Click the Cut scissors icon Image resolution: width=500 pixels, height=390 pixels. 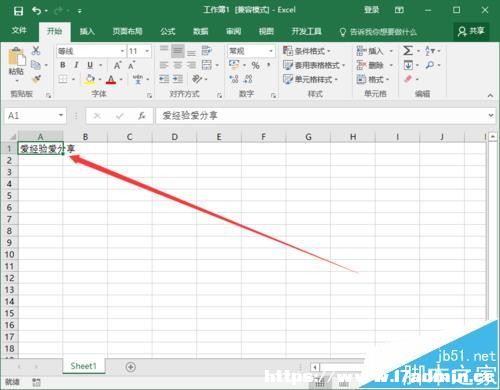(x=36, y=51)
